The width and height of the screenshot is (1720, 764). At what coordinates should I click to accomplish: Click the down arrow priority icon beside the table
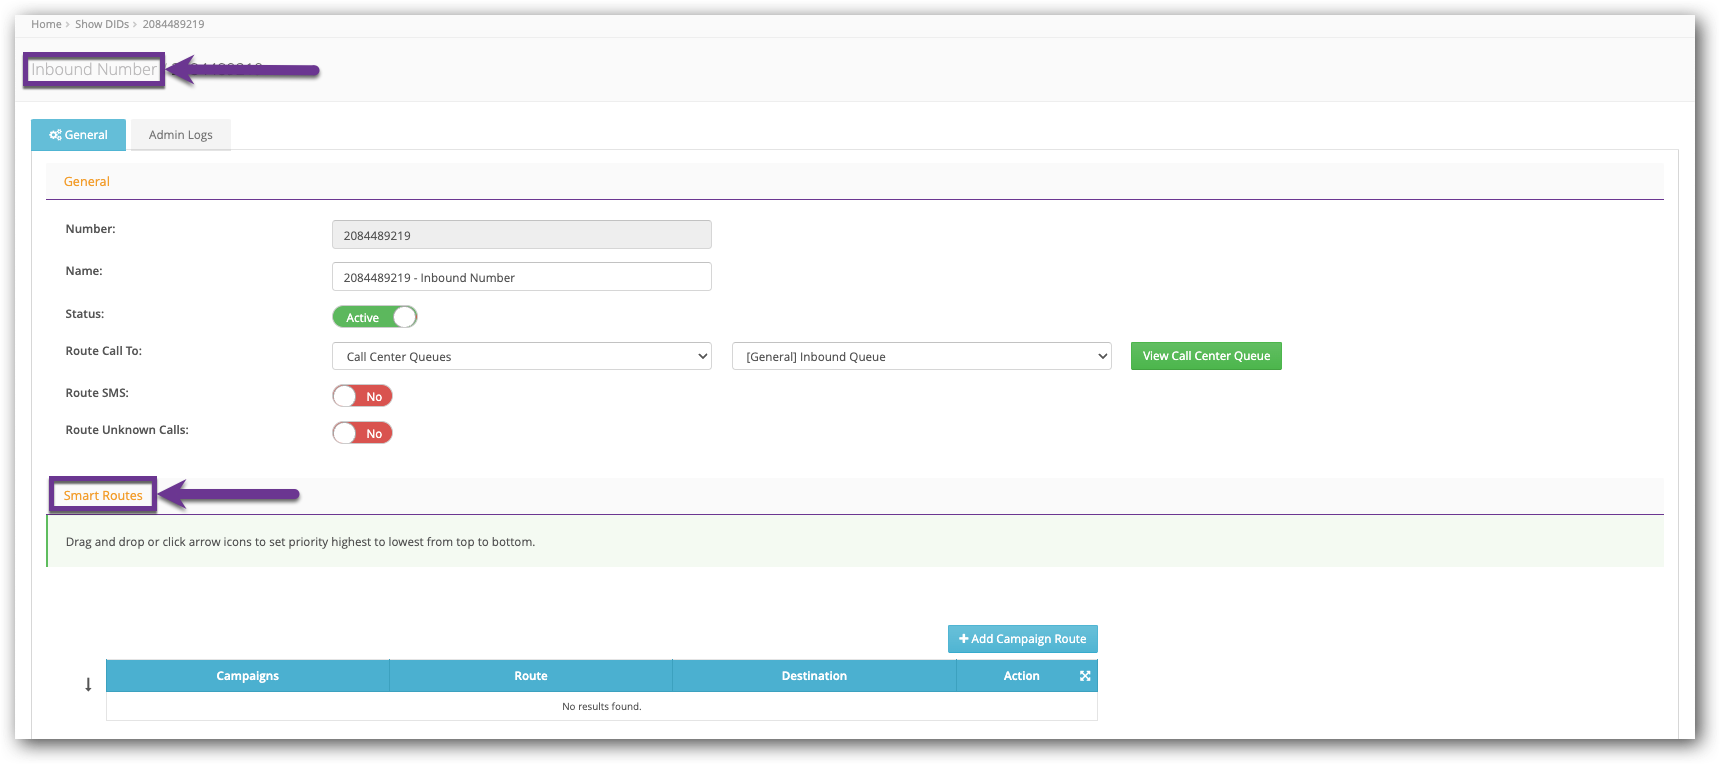88,685
